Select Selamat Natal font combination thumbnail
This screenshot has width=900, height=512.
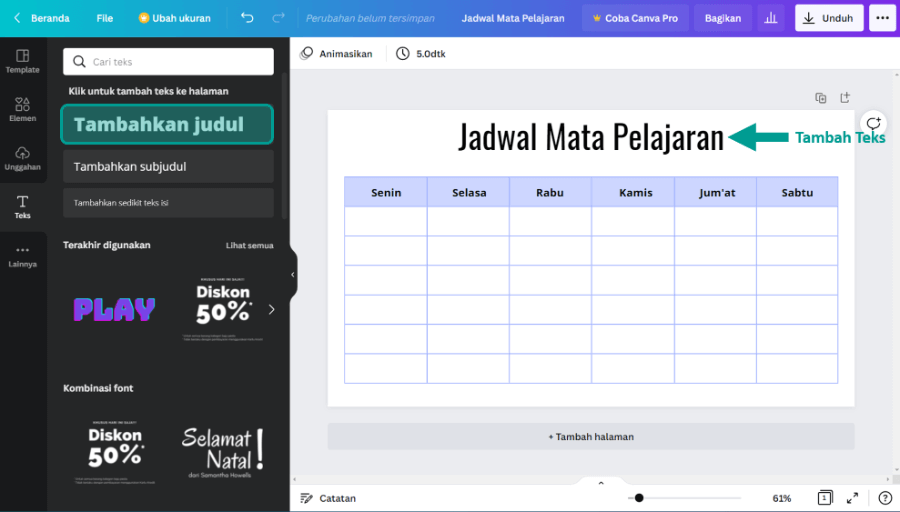coord(223,452)
